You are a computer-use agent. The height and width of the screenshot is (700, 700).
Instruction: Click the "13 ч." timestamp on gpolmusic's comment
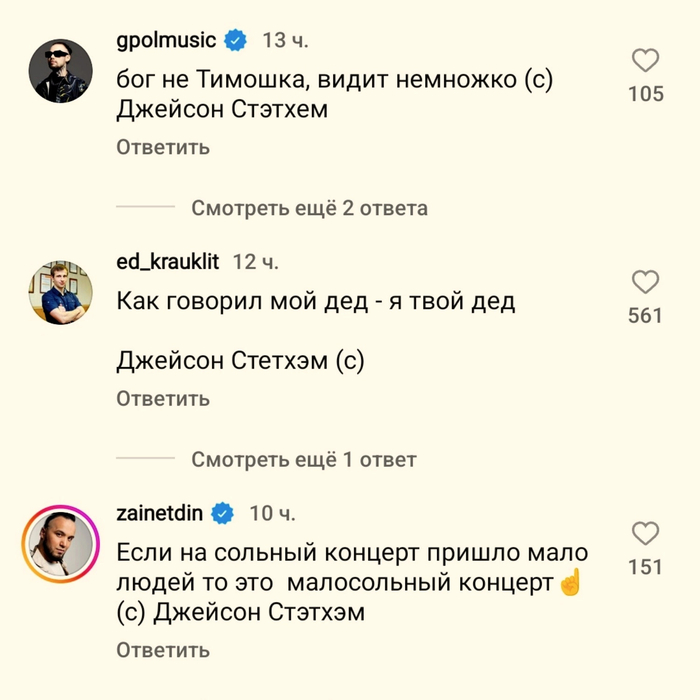286,41
